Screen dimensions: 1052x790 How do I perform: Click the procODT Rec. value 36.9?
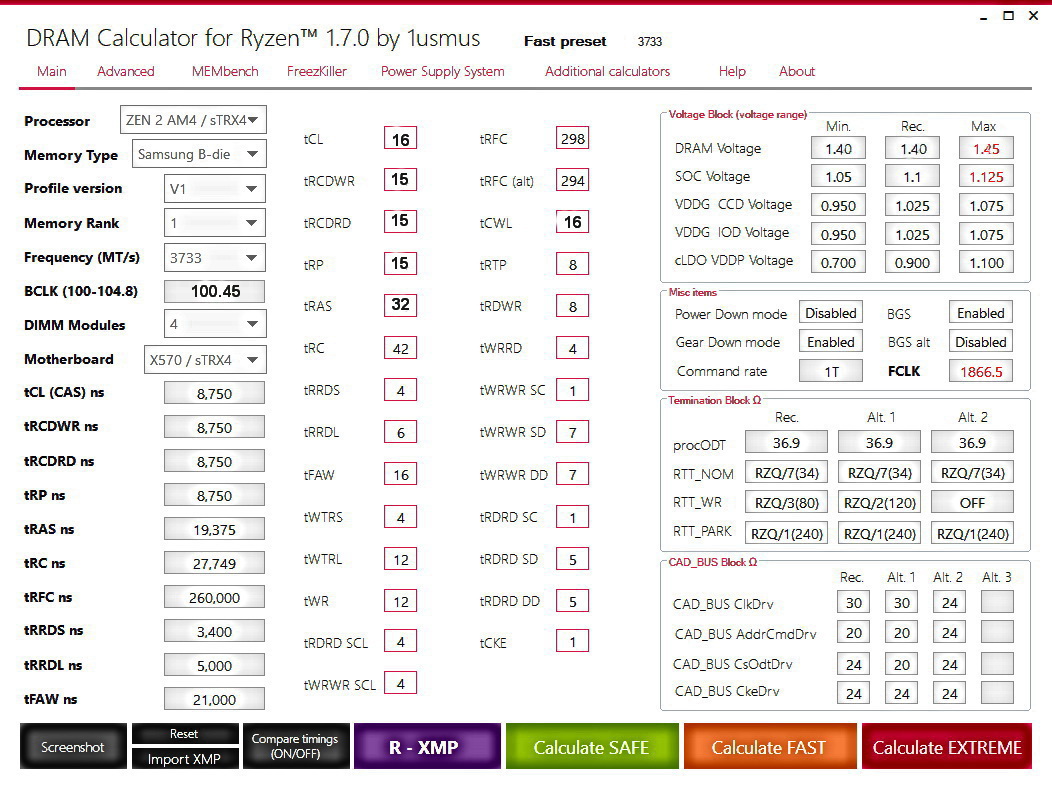786,443
